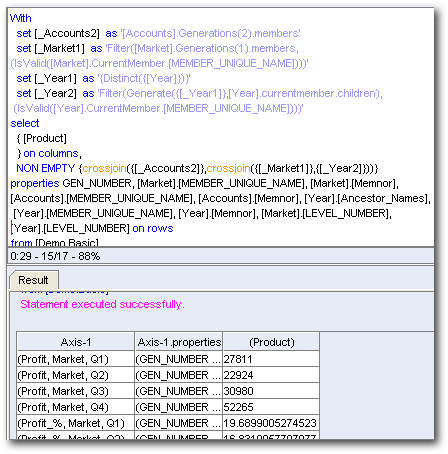This screenshot has height=454, width=448.
Task: Click GEN_NUMBER properties cell in Q1 Profit row
Action: [178, 359]
